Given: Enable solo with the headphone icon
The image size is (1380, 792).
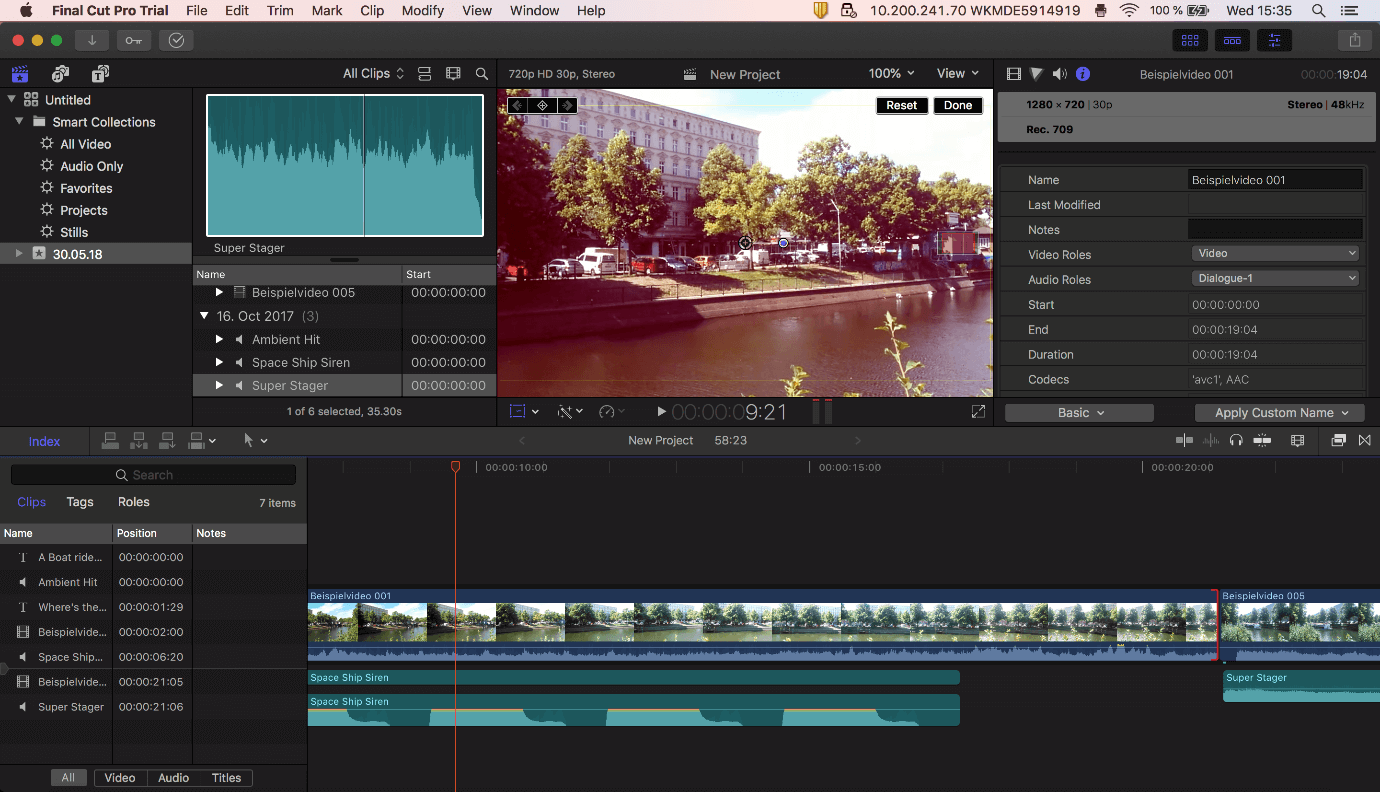Looking at the screenshot, I should (x=1234, y=440).
